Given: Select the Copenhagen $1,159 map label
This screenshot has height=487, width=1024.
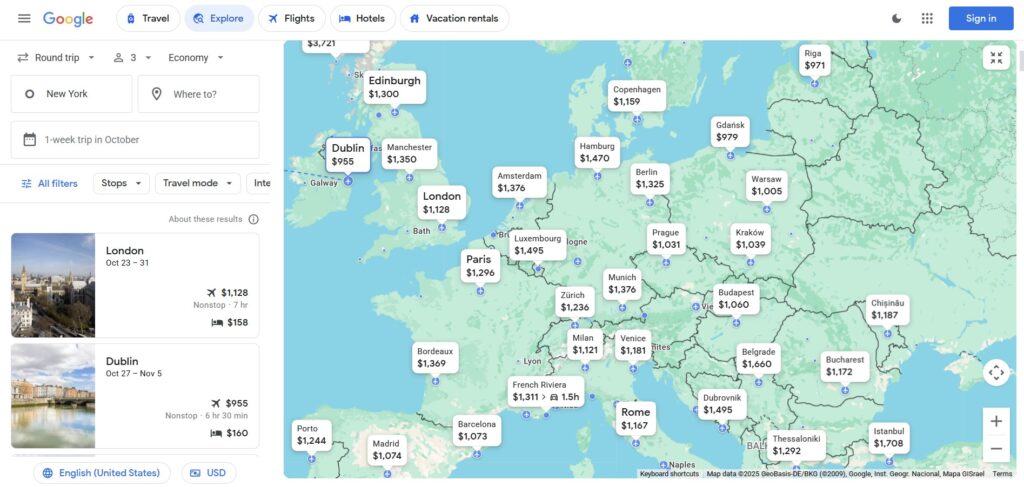Looking at the screenshot, I should click(x=637, y=96).
